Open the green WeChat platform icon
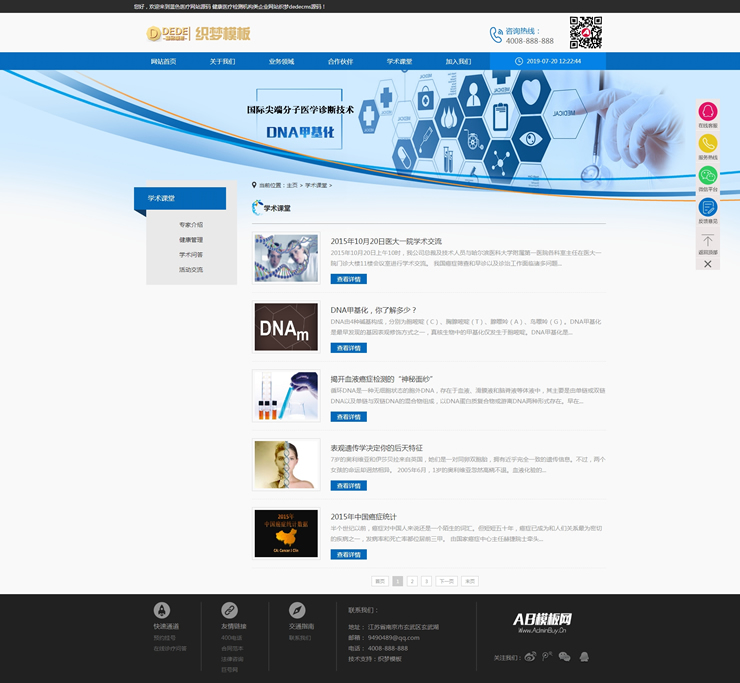 pyautogui.click(x=707, y=176)
